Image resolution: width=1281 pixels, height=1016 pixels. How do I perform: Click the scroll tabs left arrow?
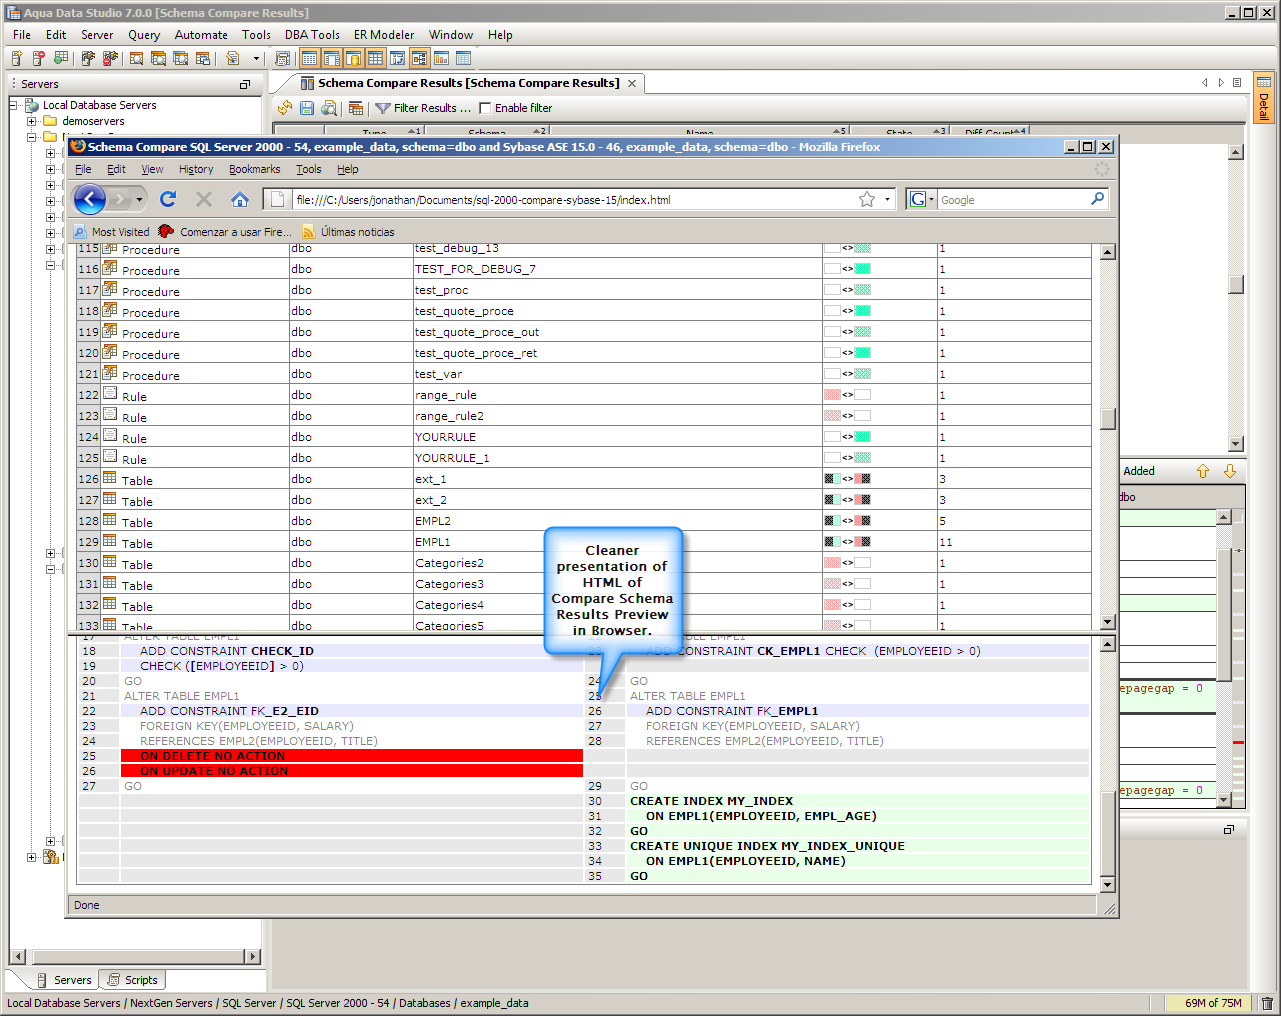coord(1205,83)
